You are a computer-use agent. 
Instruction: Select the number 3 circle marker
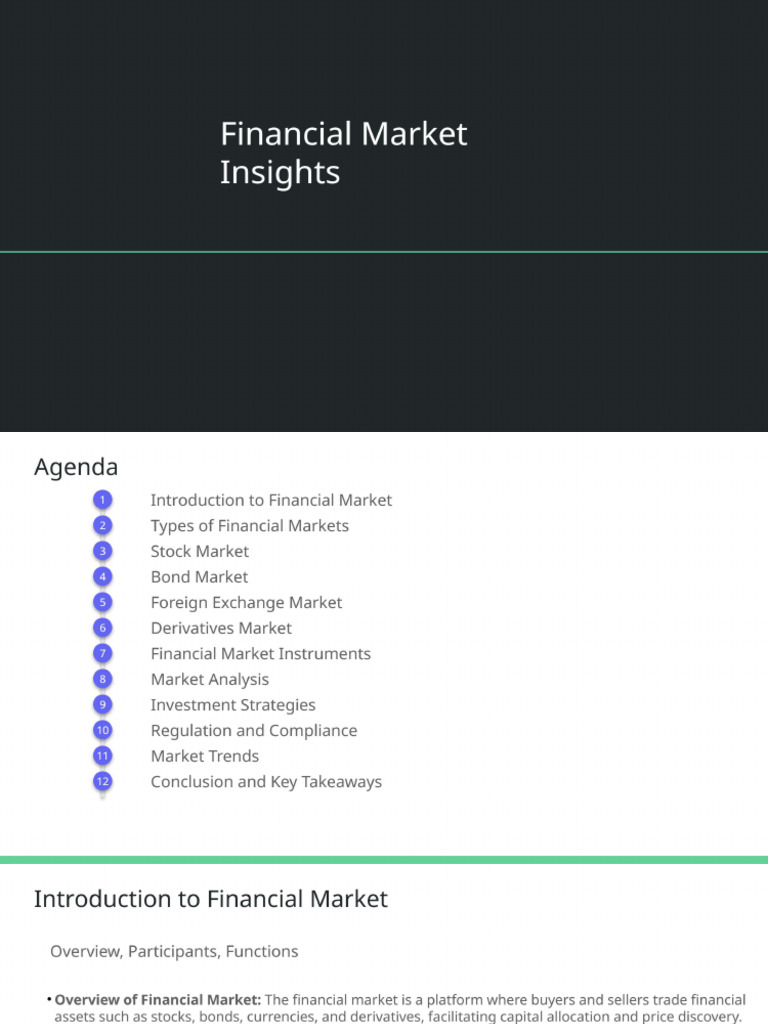click(102, 551)
